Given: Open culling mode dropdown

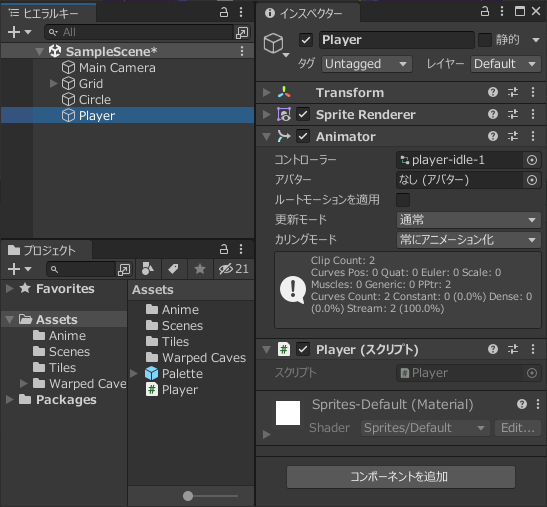Looking at the screenshot, I should tap(469, 240).
